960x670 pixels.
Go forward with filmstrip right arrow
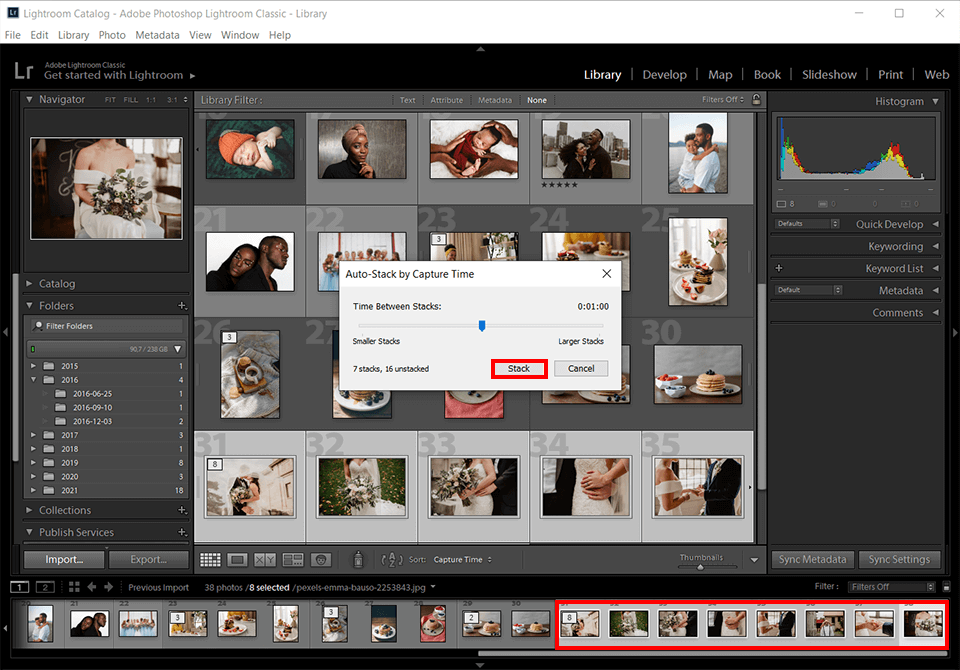[108, 587]
